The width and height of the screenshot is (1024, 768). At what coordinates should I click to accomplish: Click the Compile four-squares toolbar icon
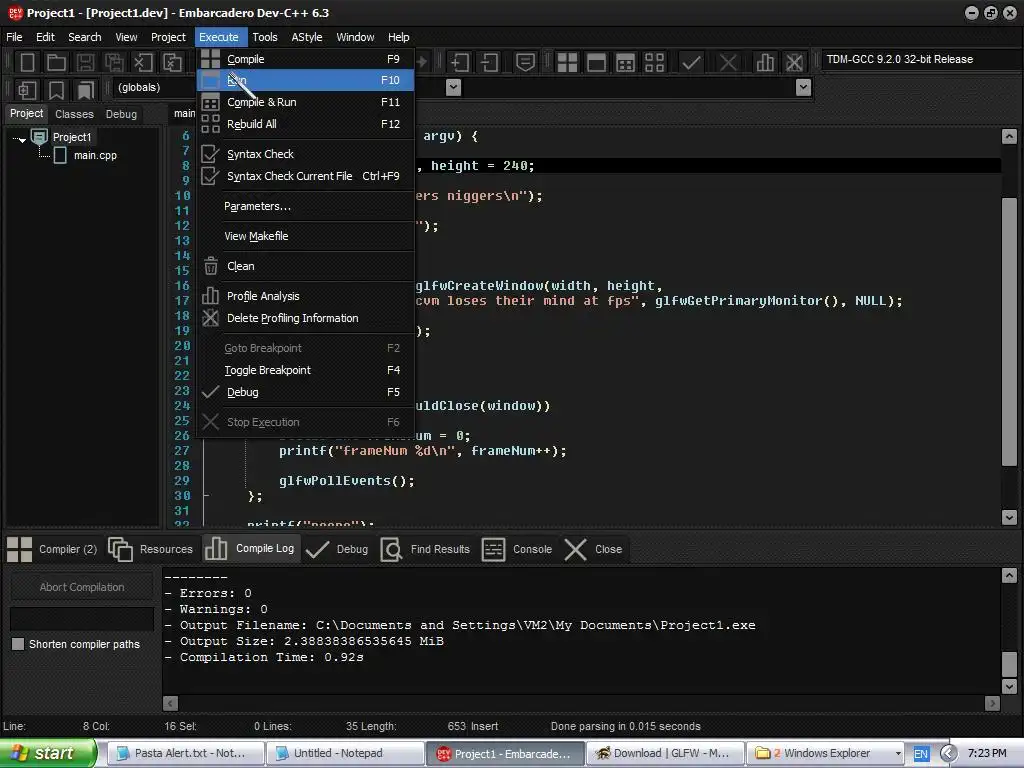(x=567, y=63)
